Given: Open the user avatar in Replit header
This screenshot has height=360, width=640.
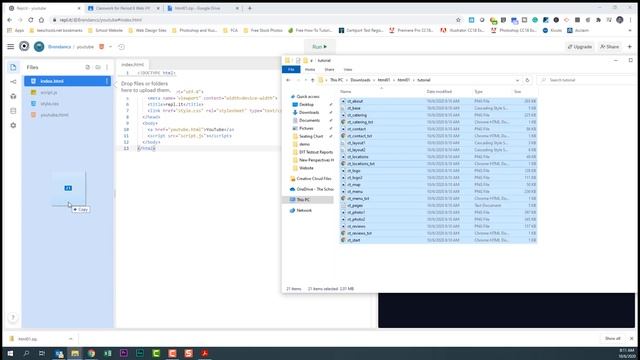Looking at the screenshot, I should (x=39, y=47).
